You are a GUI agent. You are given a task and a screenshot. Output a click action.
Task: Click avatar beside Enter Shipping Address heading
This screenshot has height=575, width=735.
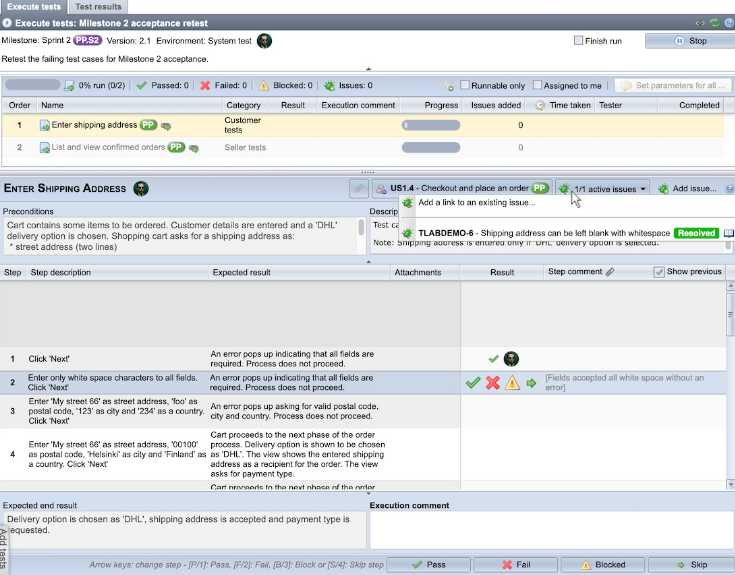(x=141, y=188)
